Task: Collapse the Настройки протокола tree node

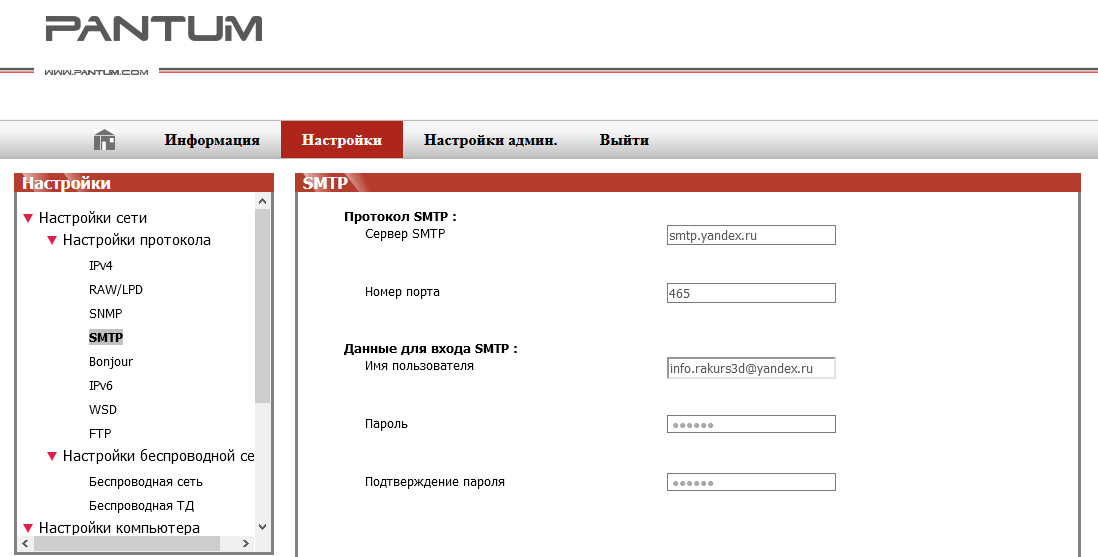Action: pyautogui.click(x=52, y=240)
